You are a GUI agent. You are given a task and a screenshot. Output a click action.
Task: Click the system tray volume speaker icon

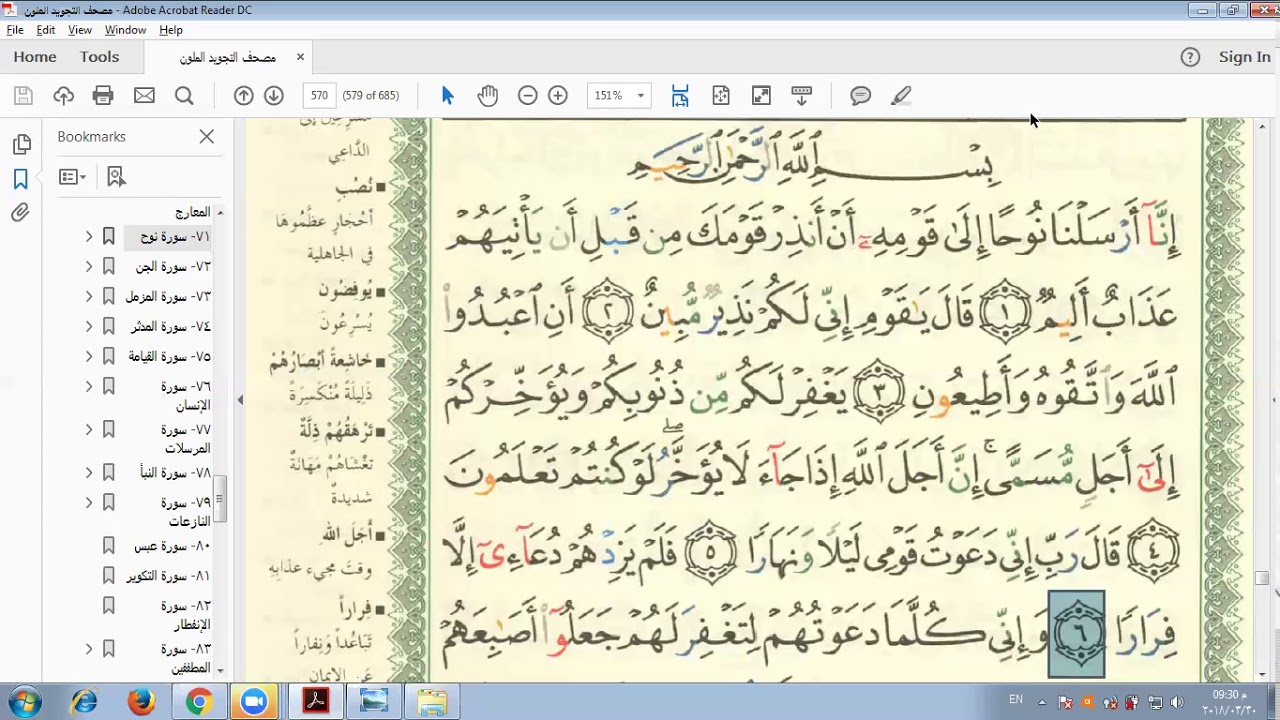click(x=1176, y=702)
